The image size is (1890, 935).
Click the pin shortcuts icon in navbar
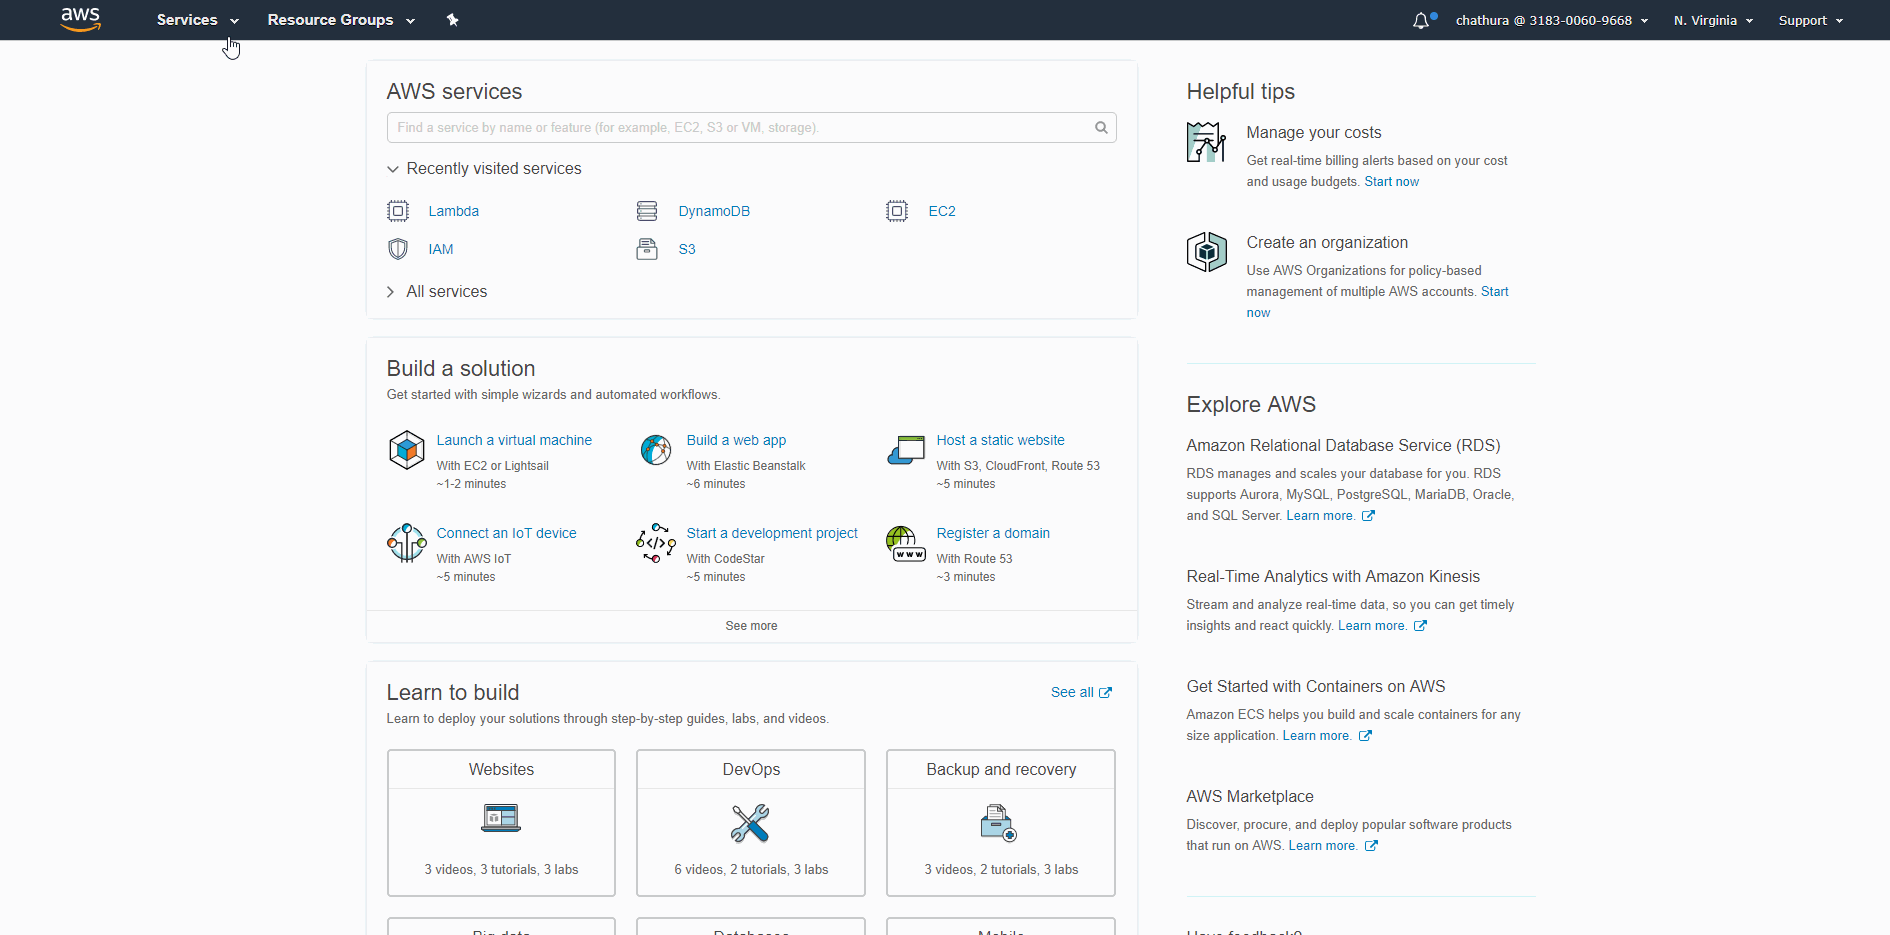(452, 20)
